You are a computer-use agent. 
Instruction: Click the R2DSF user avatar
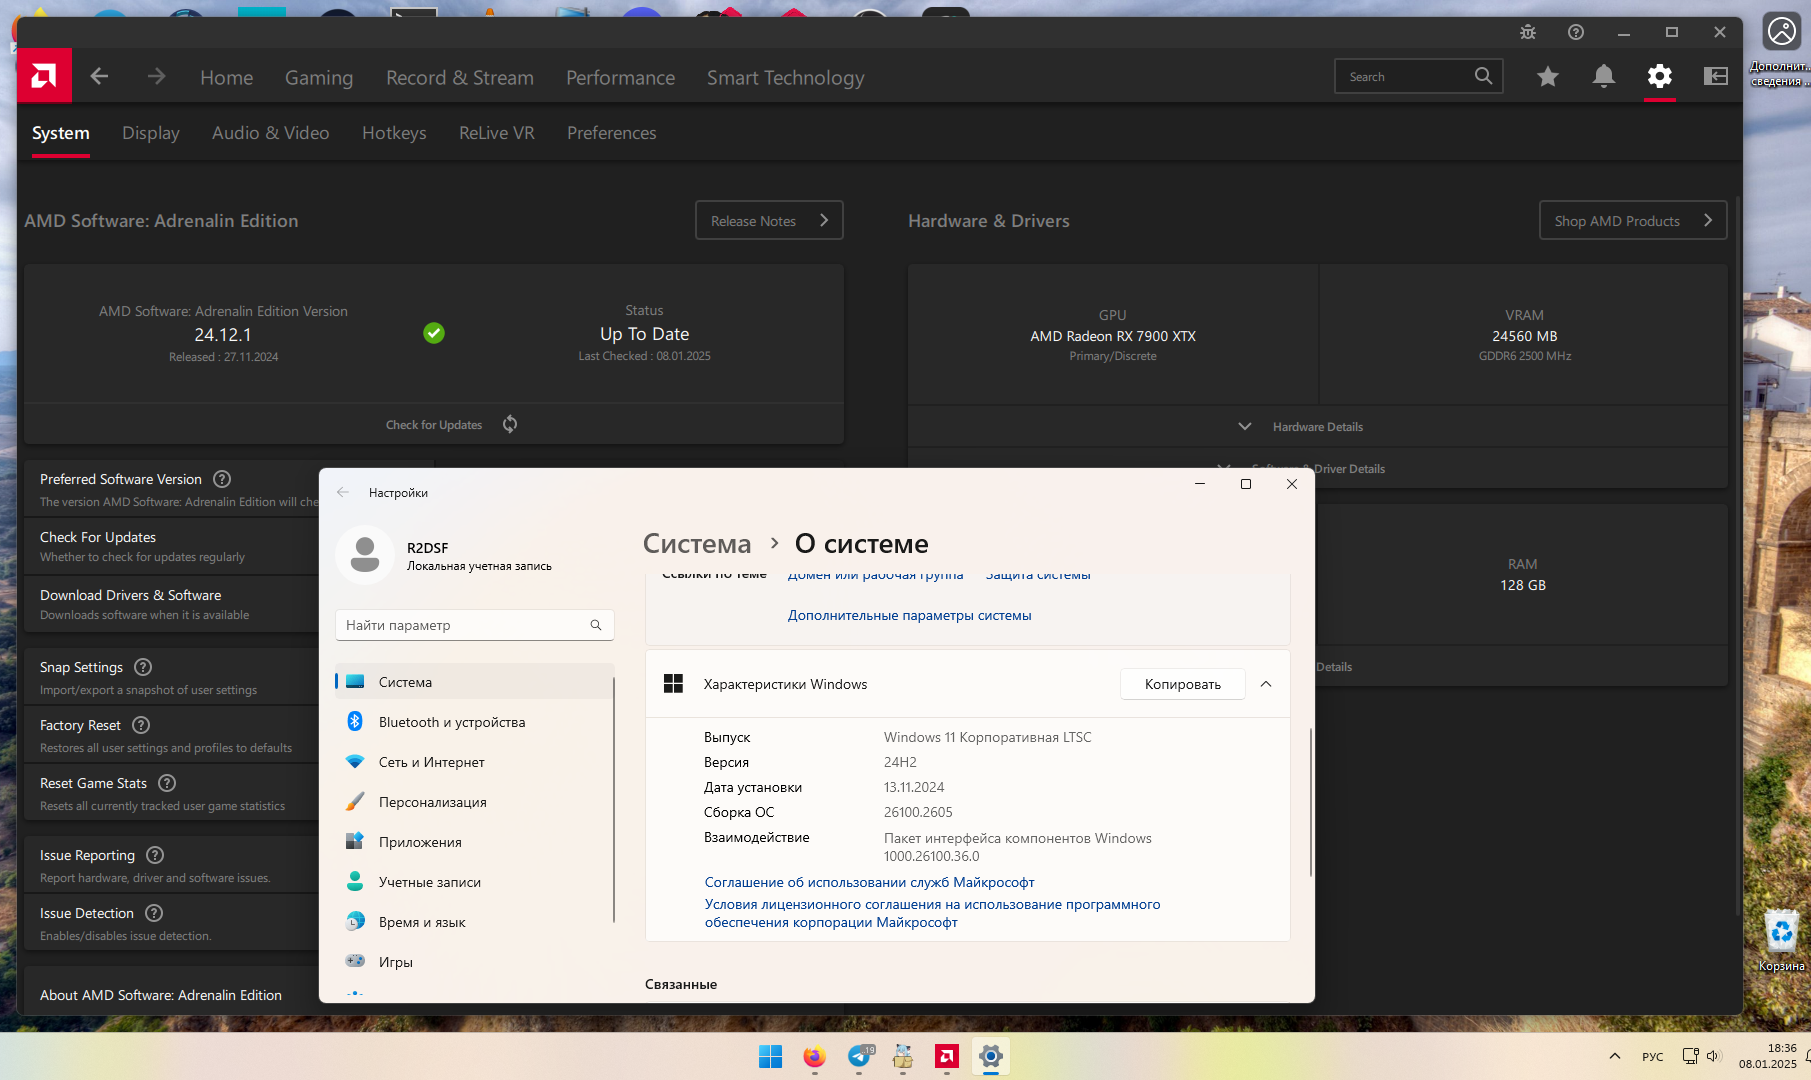tap(365, 555)
